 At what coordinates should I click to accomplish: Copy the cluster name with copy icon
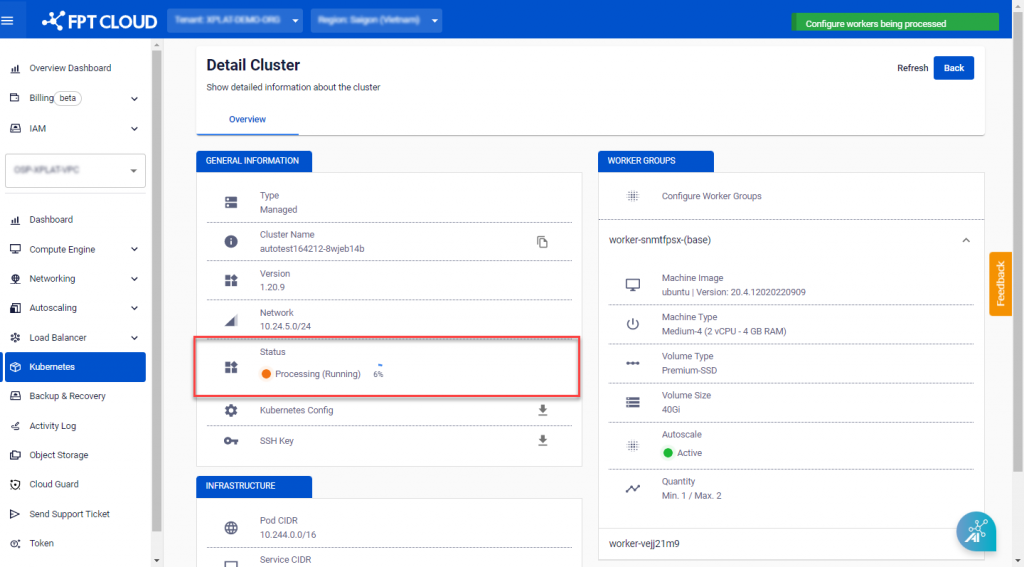542,242
